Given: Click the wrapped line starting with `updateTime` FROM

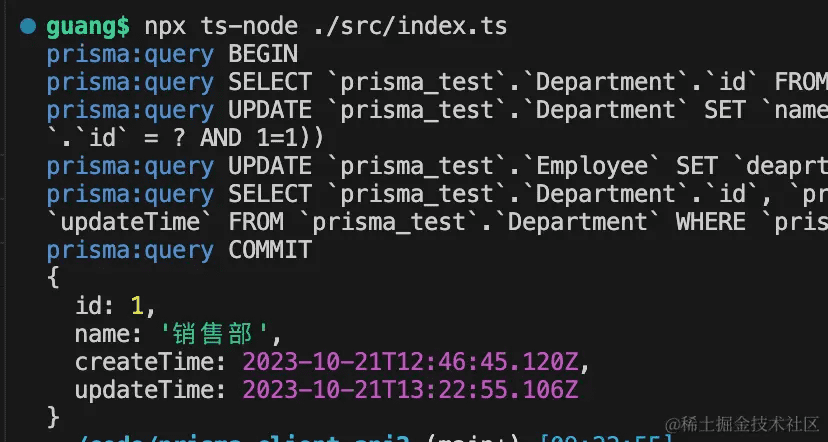Looking at the screenshot, I should coord(400,221).
